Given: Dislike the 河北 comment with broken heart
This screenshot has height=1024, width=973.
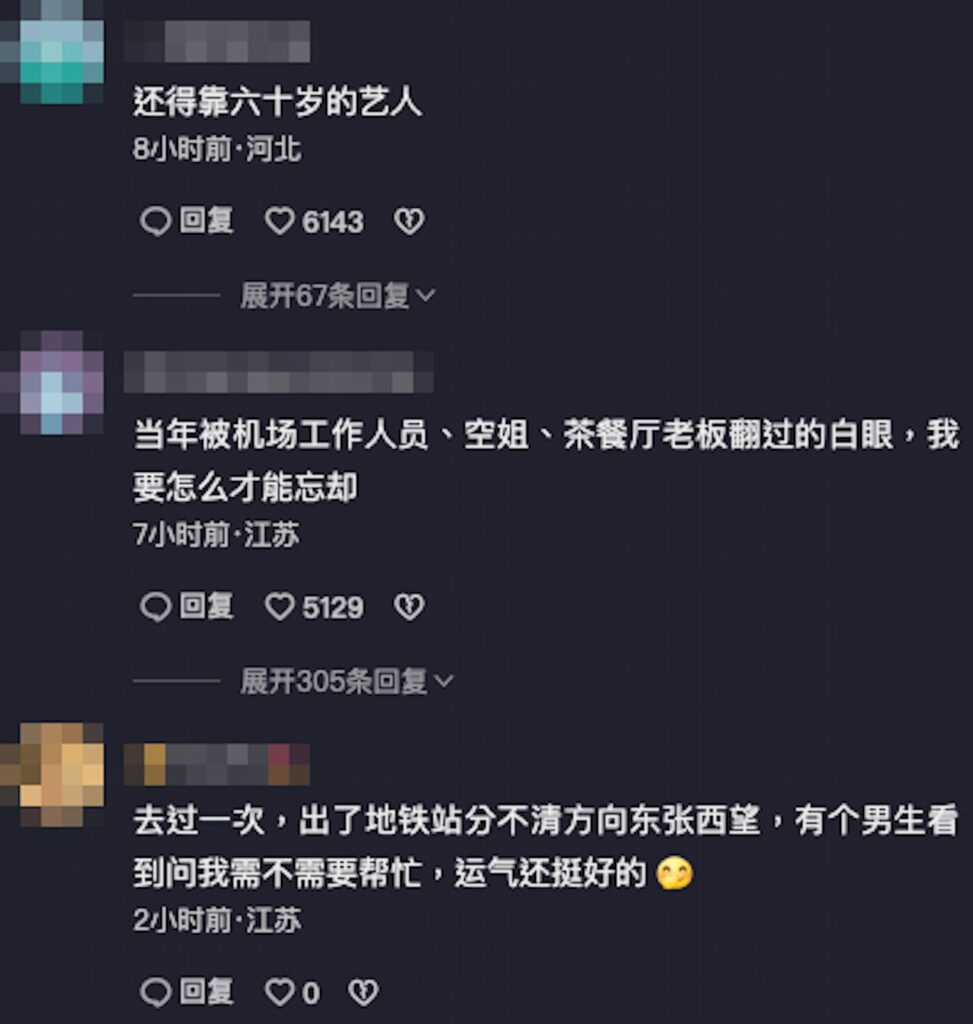Looking at the screenshot, I should pyautogui.click(x=409, y=221).
